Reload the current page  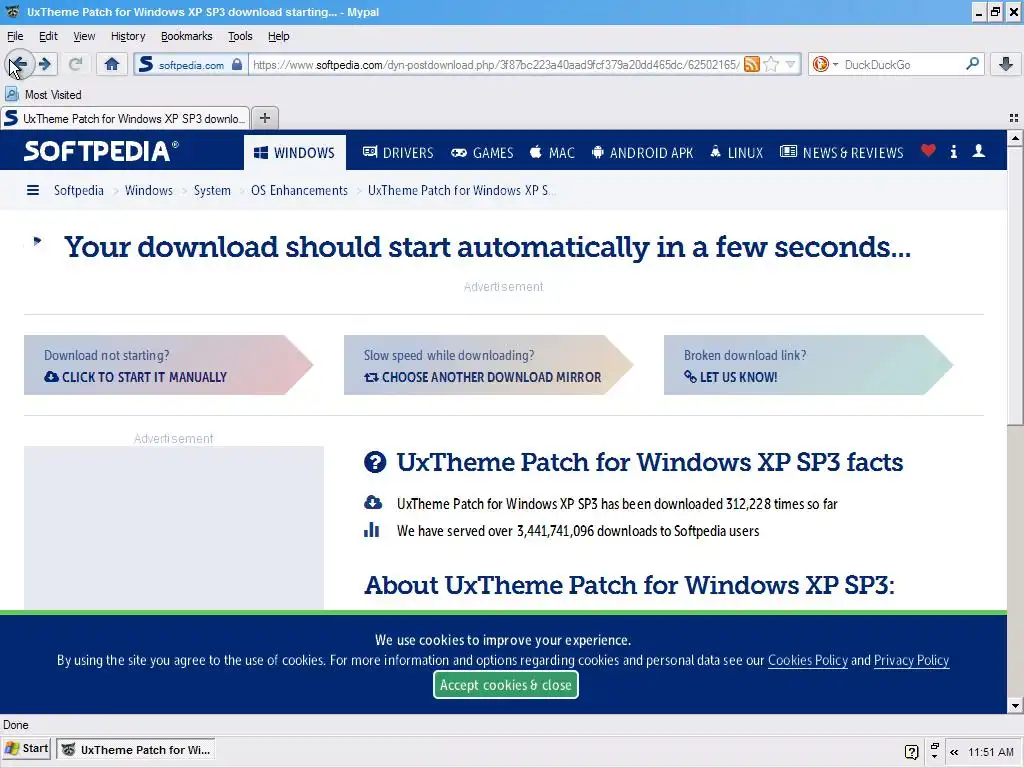click(x=75, y=64)
